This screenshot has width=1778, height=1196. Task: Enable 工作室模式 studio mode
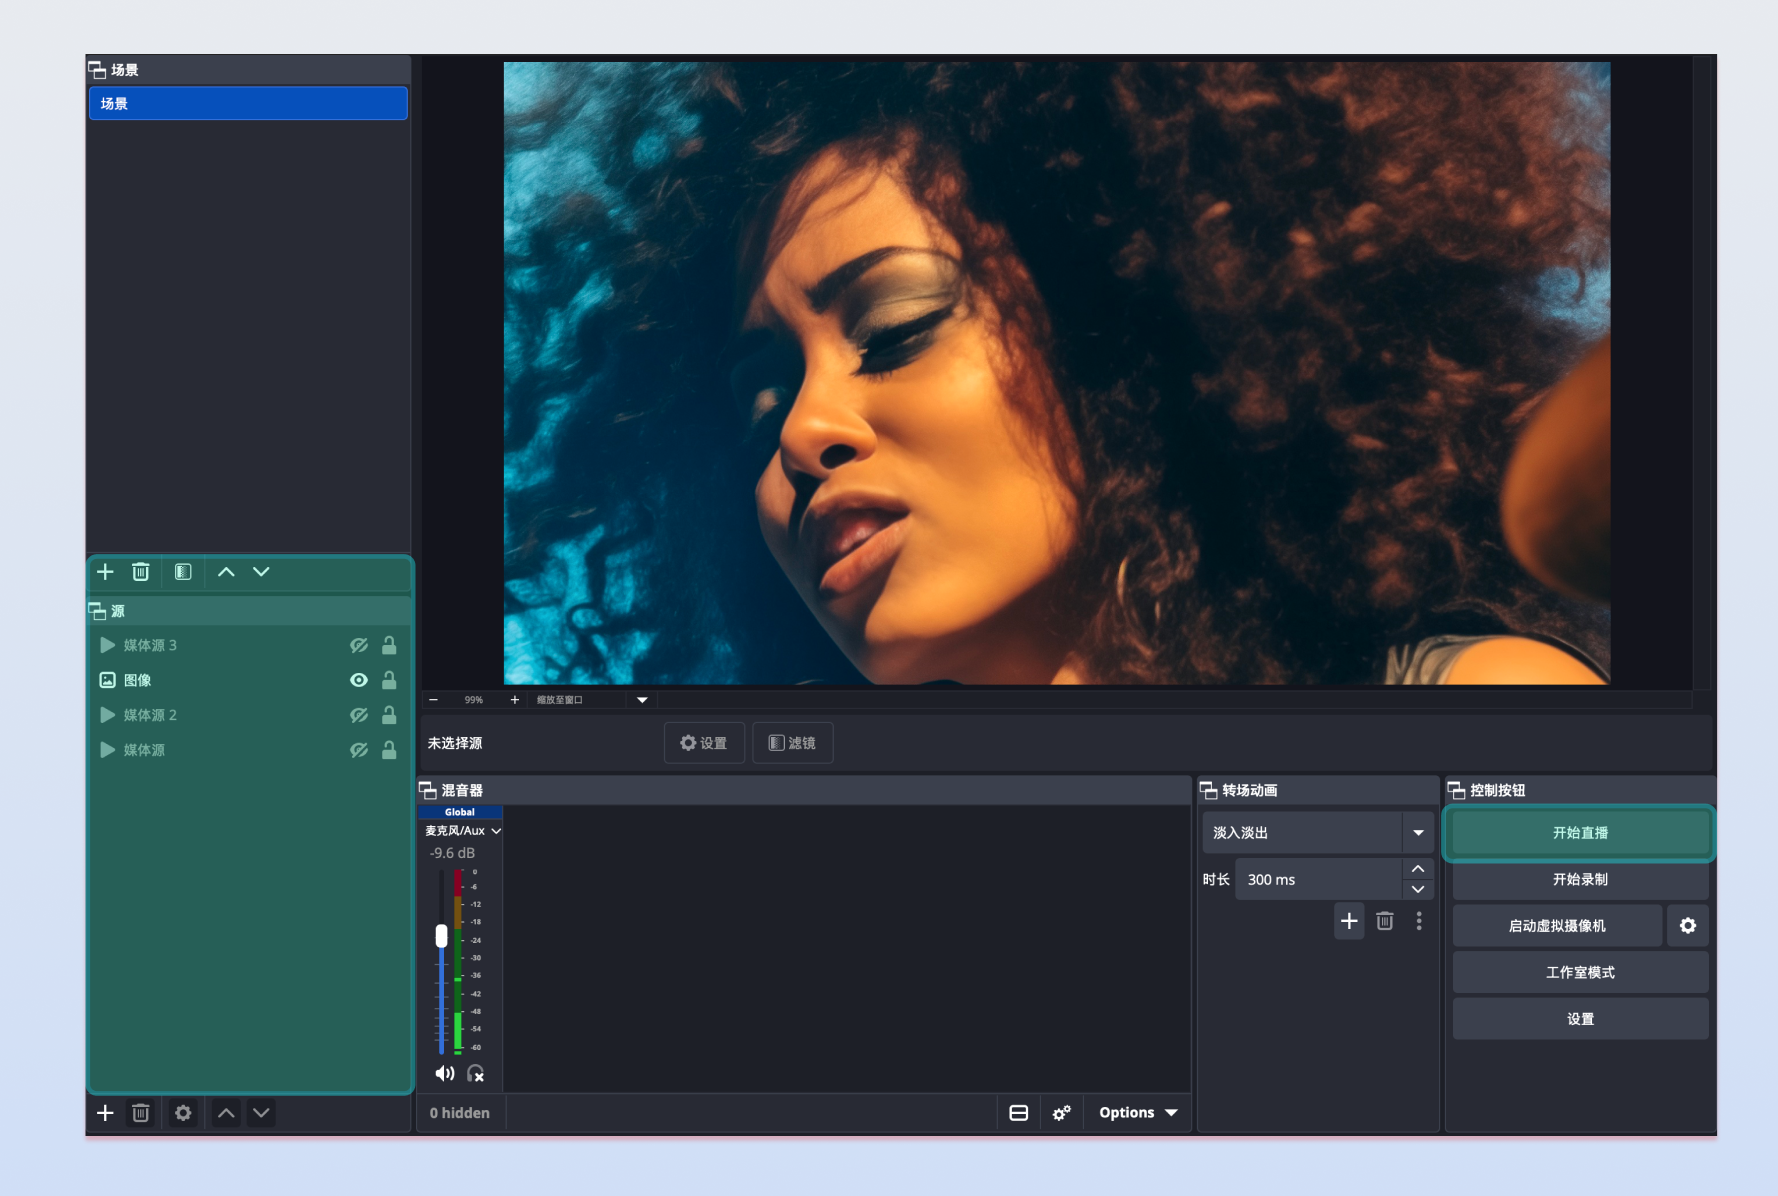(x=1580, y=973)
